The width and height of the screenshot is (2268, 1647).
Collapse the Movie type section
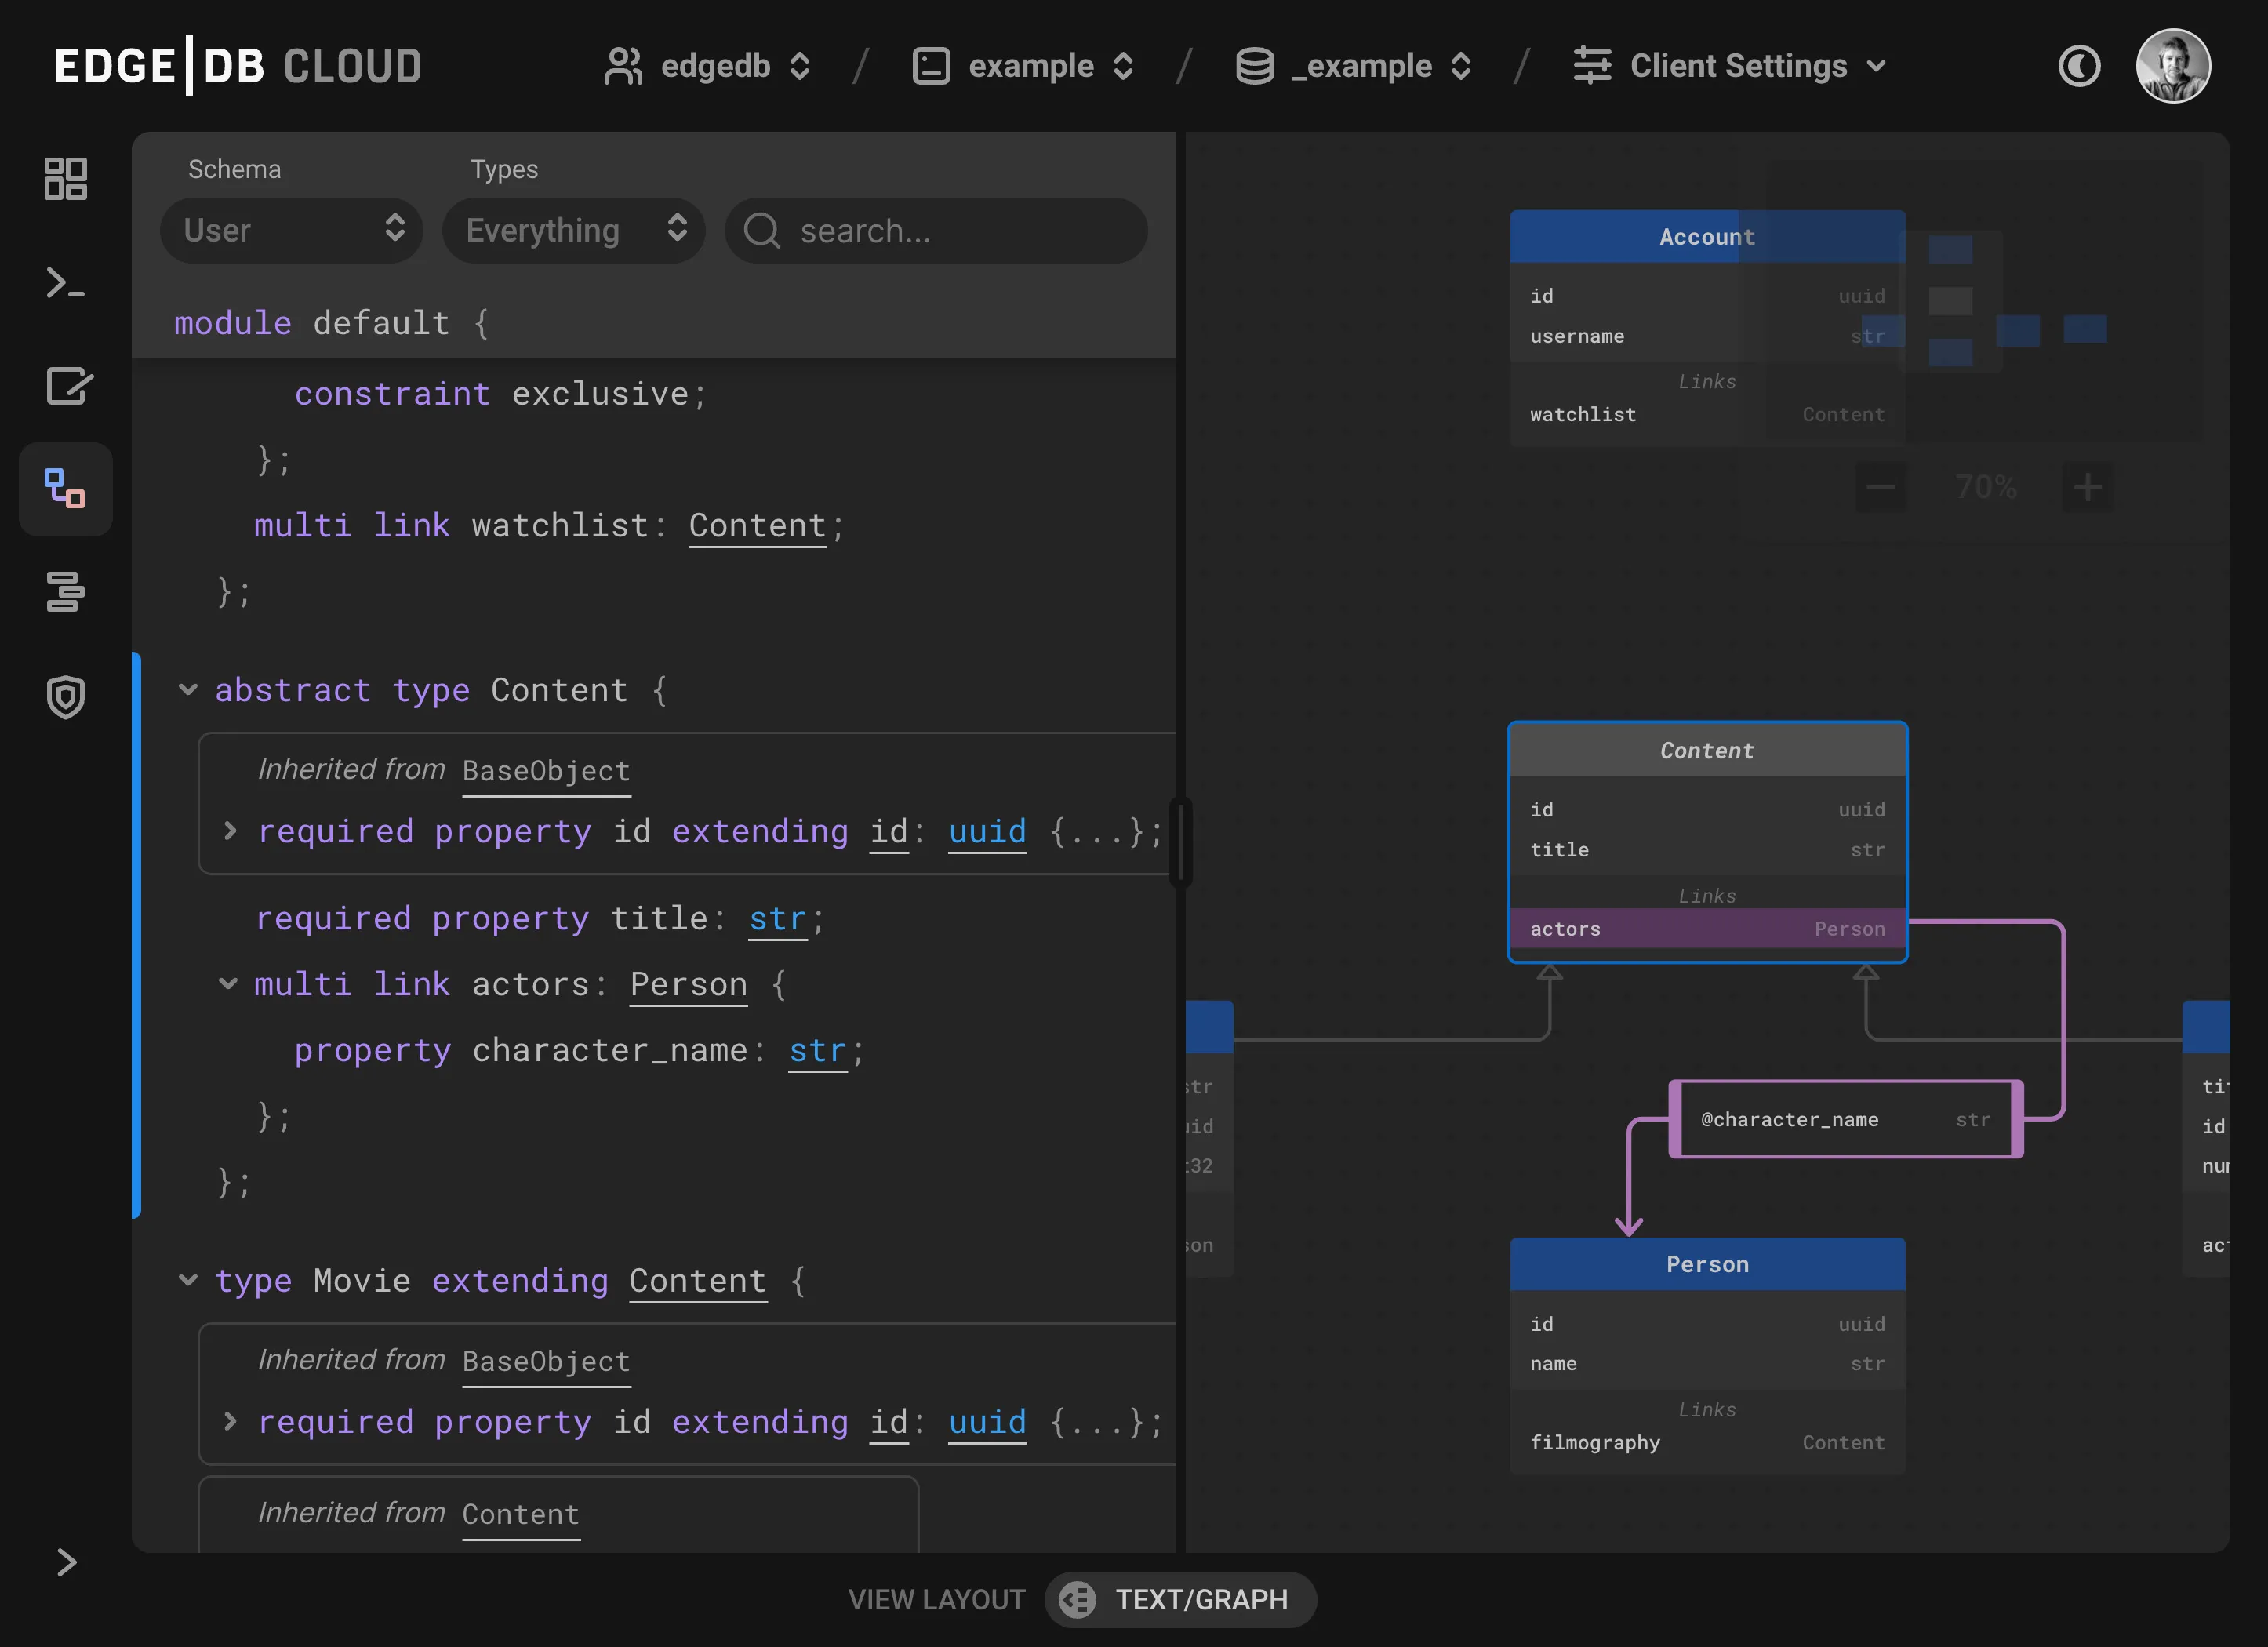187,1281
